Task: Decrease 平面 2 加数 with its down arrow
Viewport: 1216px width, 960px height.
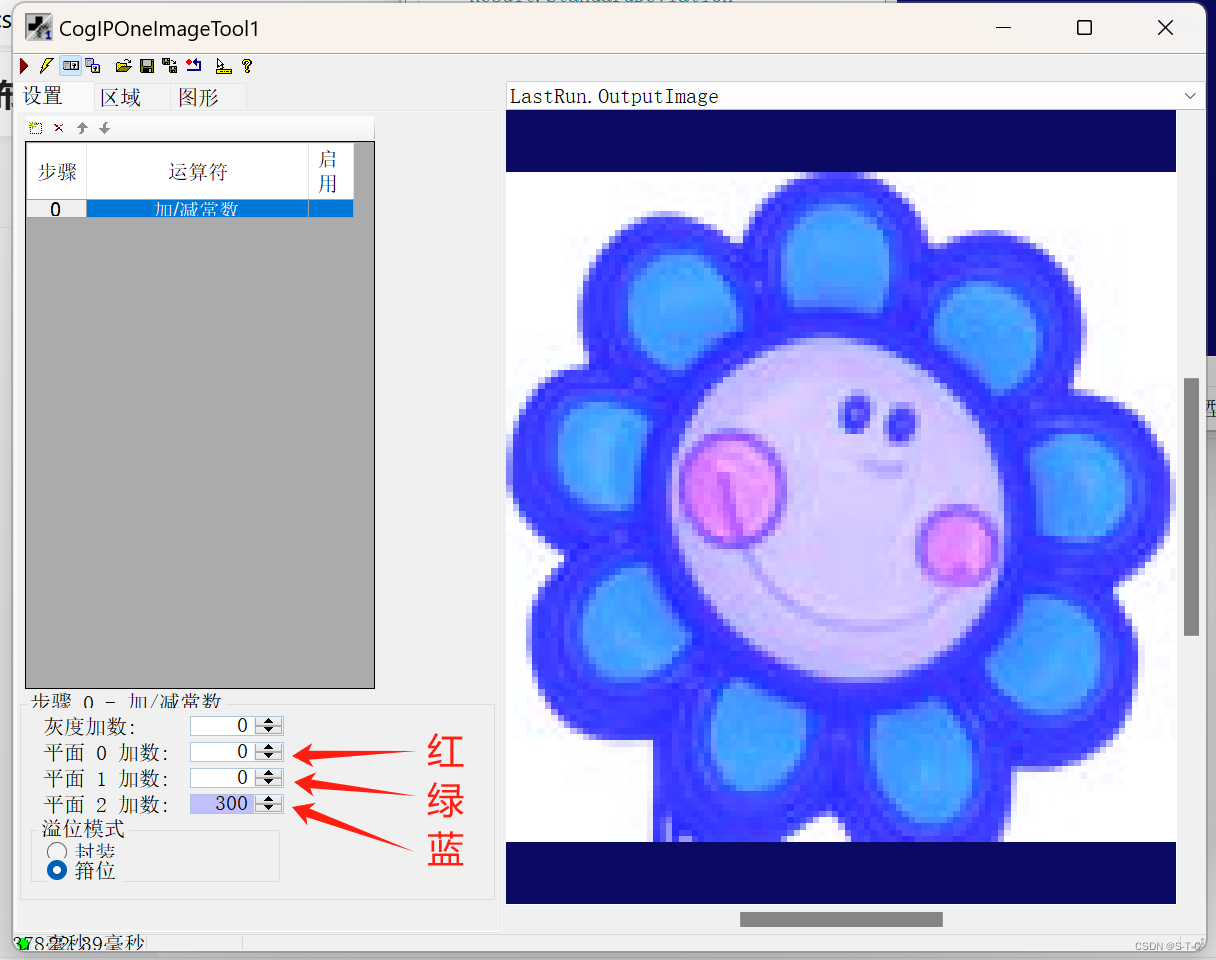Action: (x=269, y=809)
